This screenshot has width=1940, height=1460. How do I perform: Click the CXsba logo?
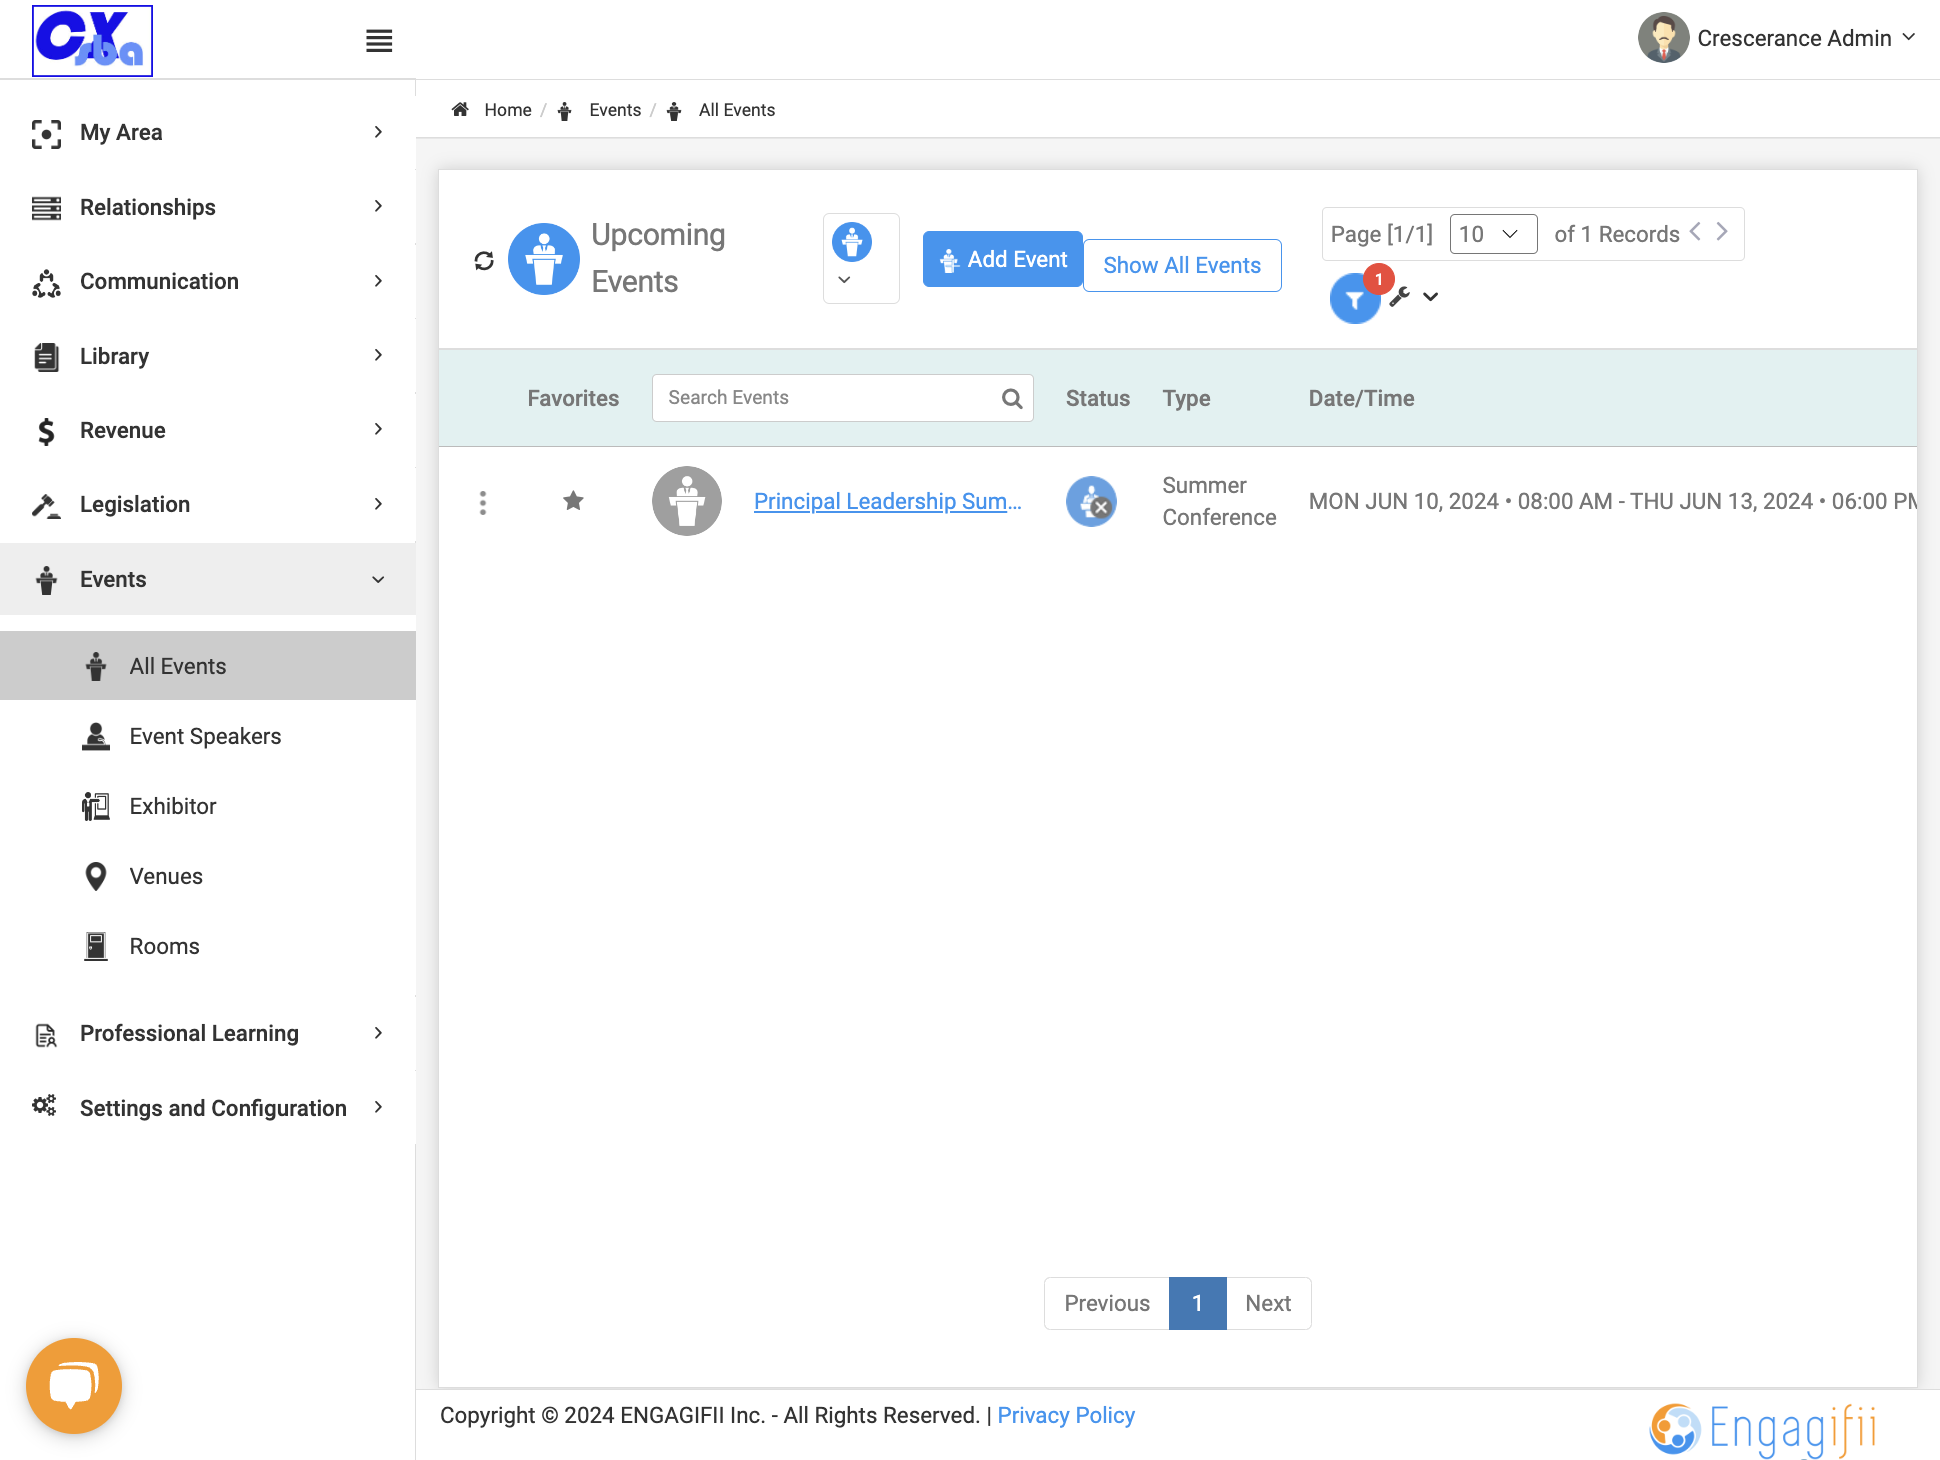(92, 41)
